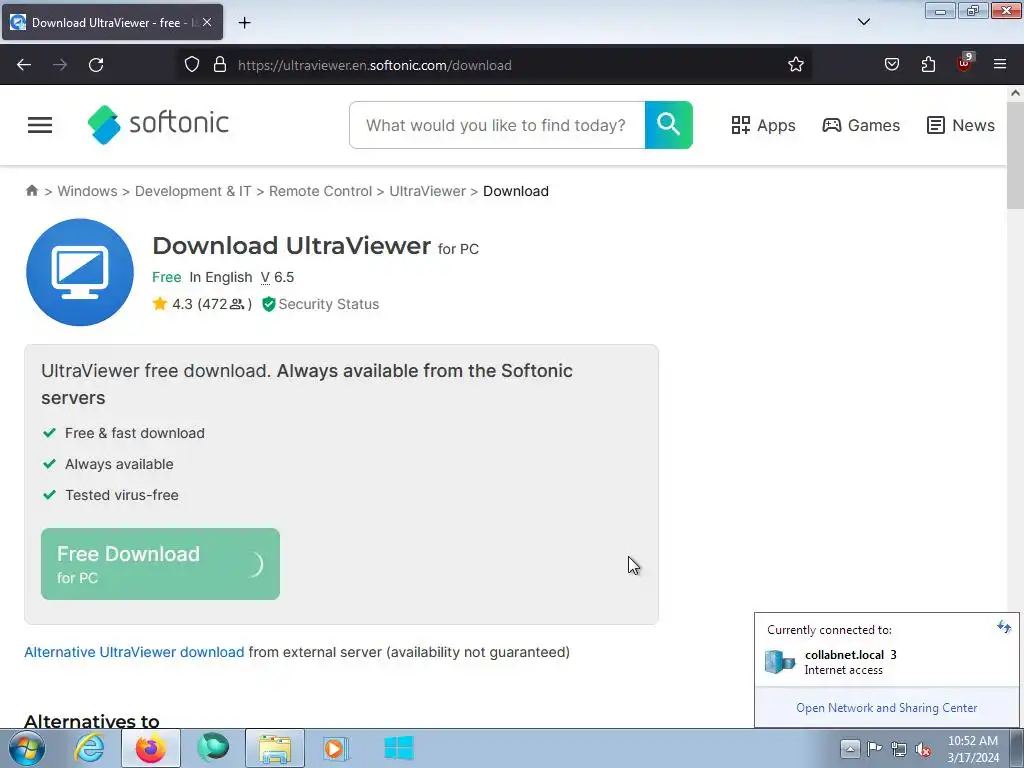Show hidden tray icons arrow
Viewport: 1024px width, 768px height.
click(x=850, y=748)
